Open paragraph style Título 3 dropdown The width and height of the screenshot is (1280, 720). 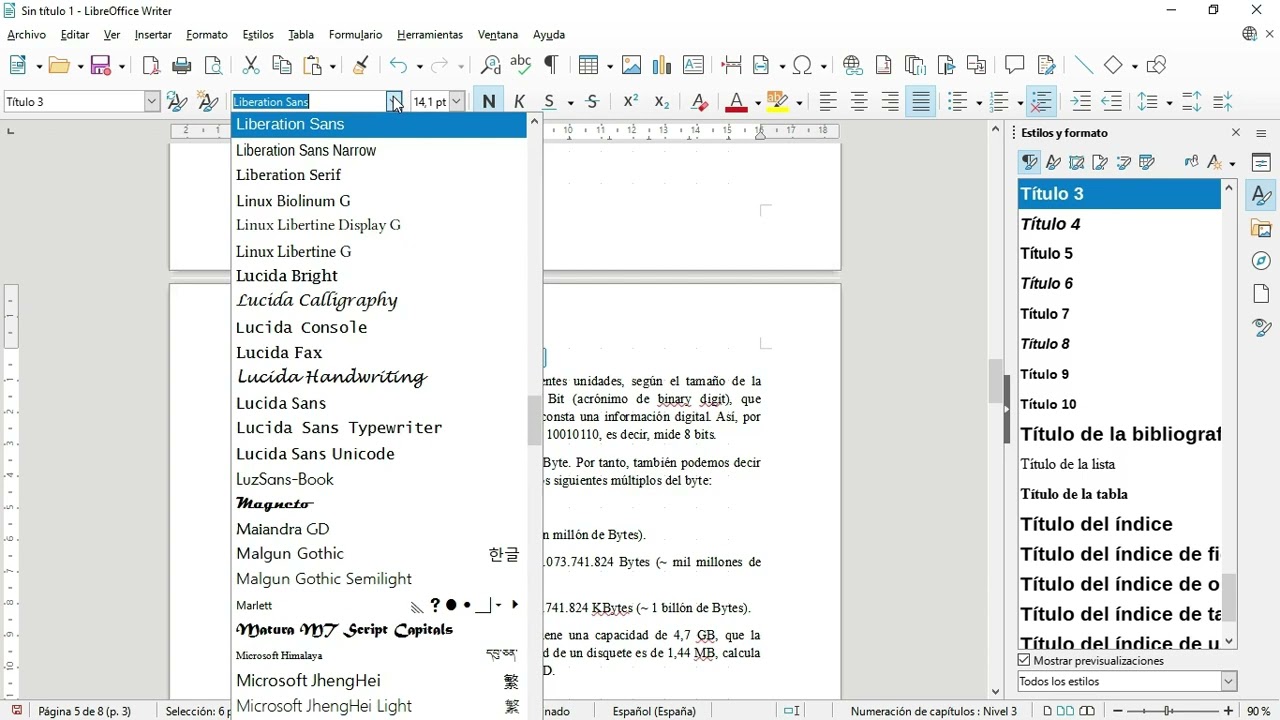coord(152,102)
